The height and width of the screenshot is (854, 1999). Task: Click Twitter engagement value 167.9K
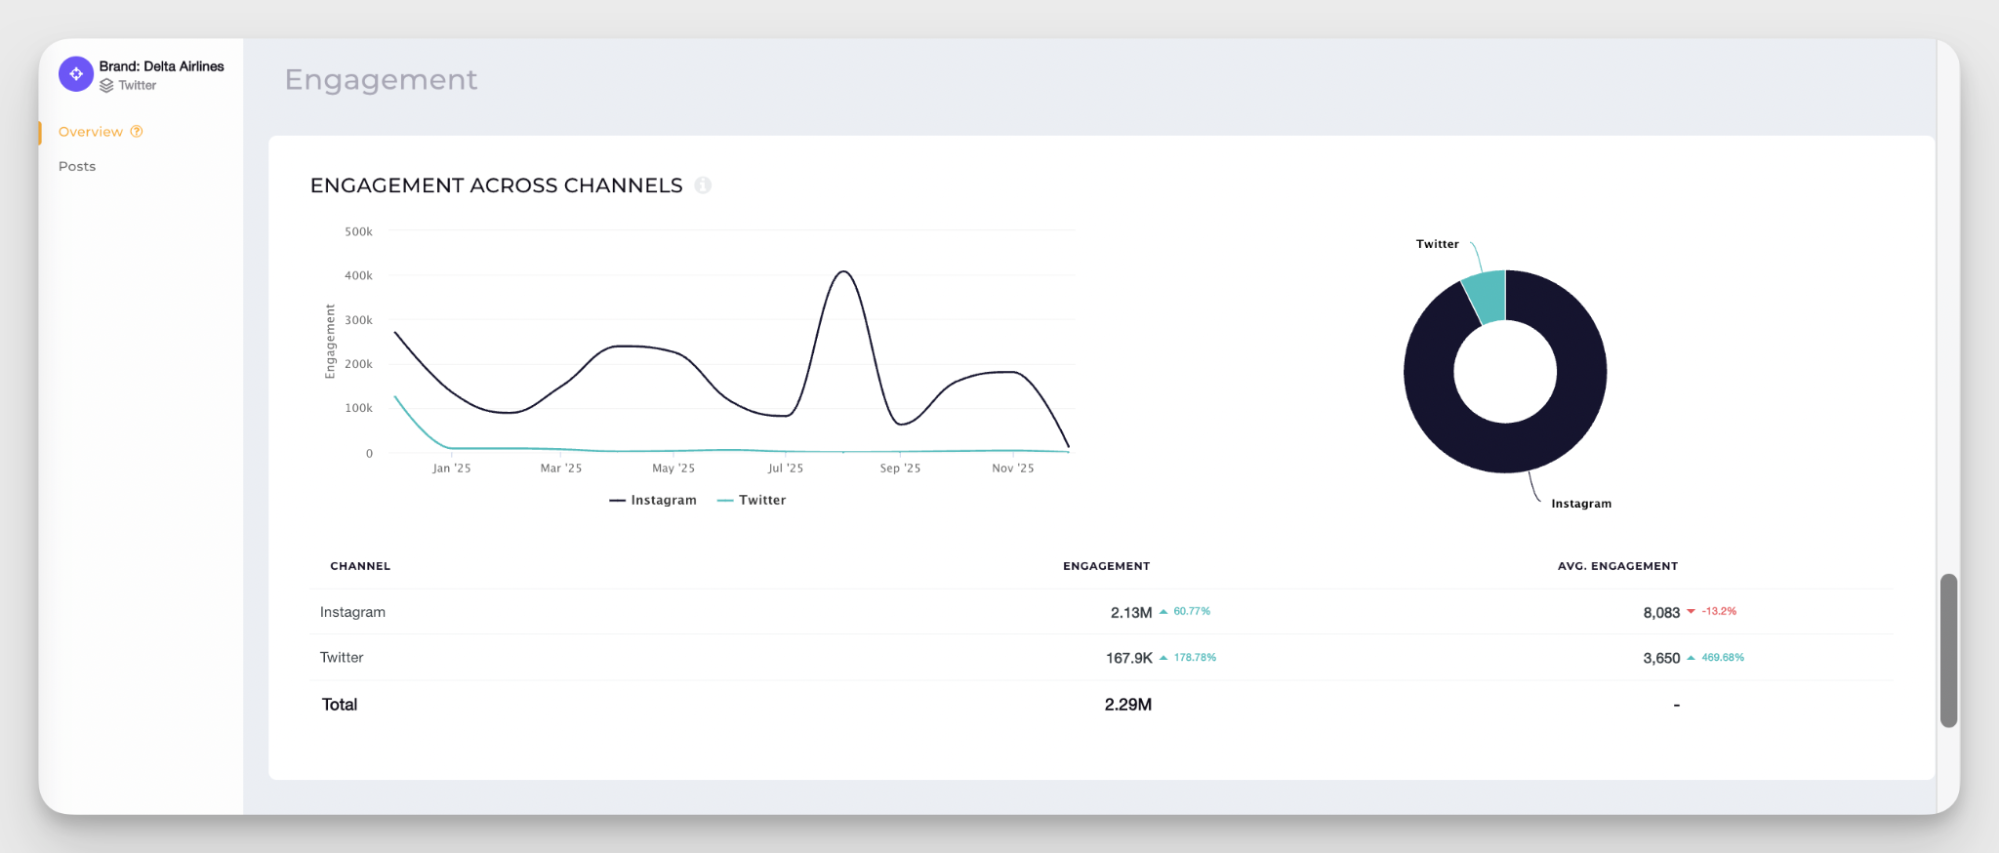pyautogui.click(x=1129, y=658)
